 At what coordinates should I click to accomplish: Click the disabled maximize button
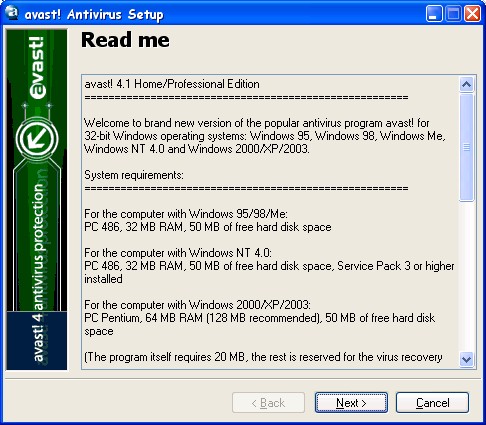coord(453,14)
